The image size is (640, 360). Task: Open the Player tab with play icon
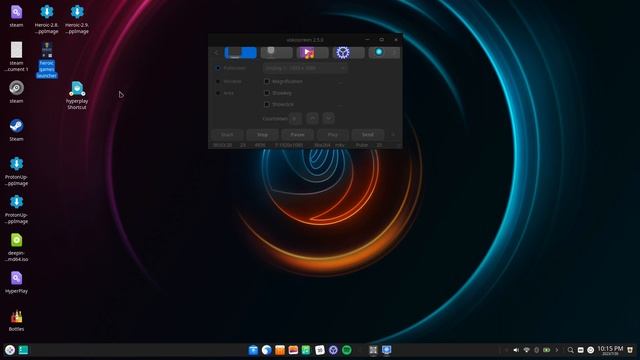[312, 53]
